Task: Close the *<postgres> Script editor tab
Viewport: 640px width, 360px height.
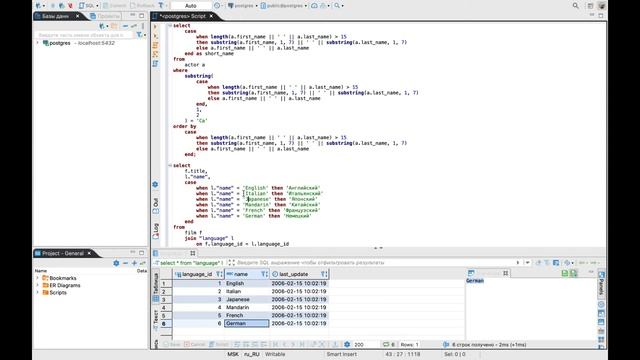Action: [211, 16]
